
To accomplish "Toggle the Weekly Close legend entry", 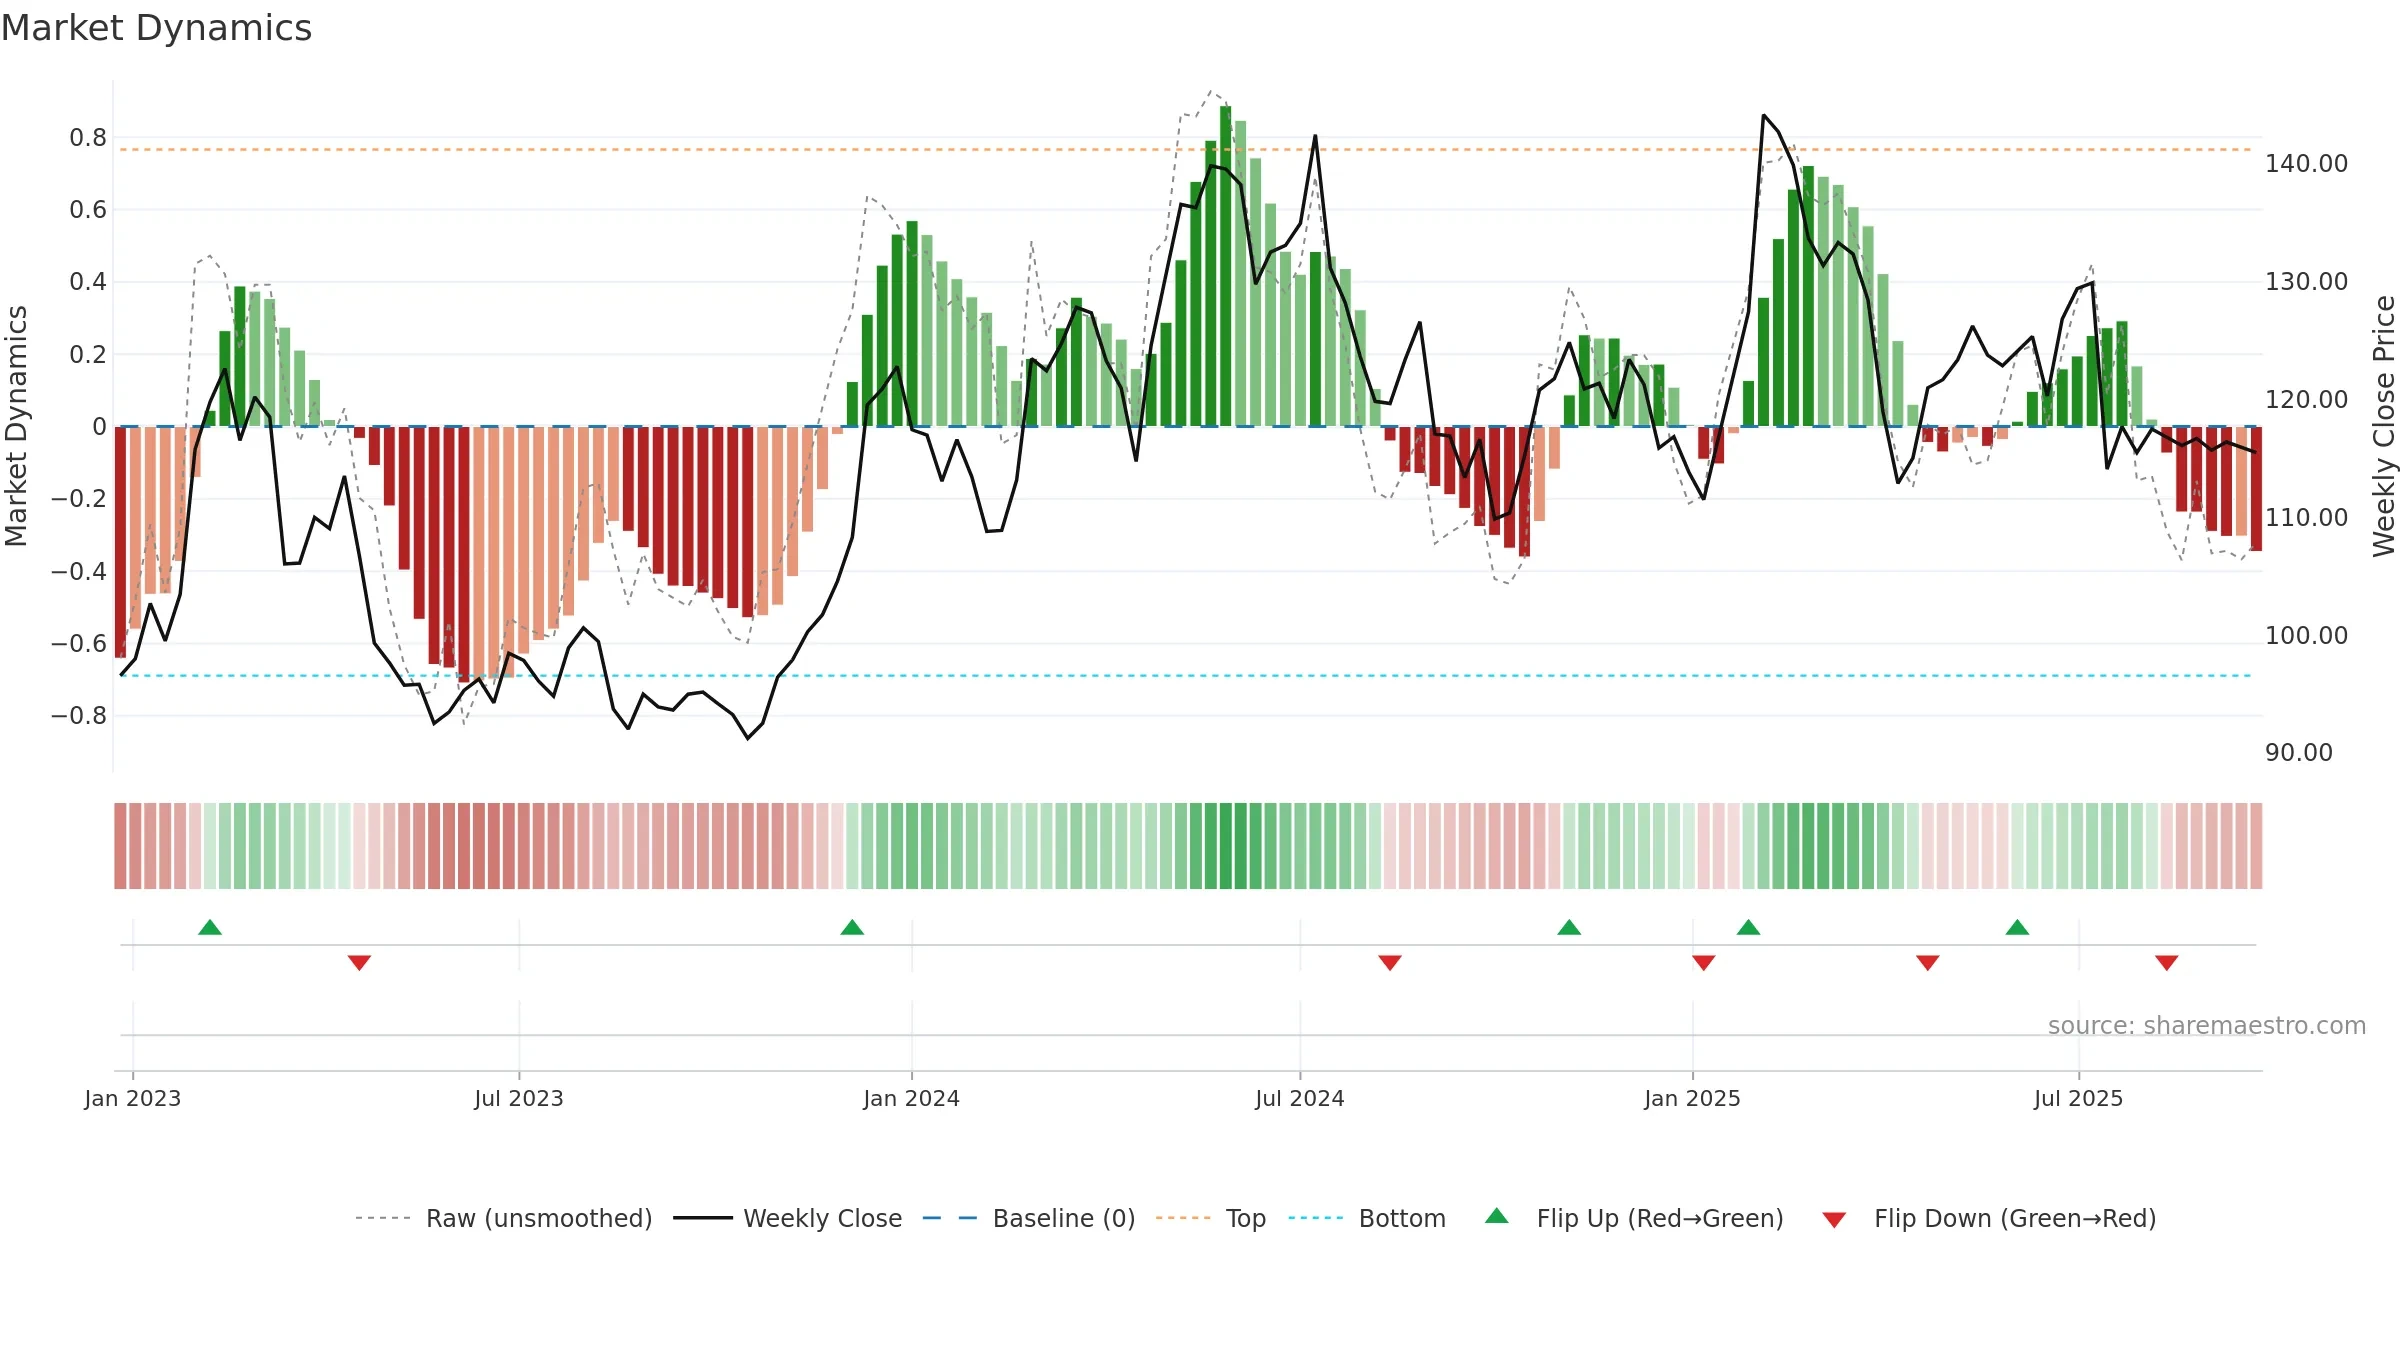I will pyautogui.click(x=788, y=1219).
